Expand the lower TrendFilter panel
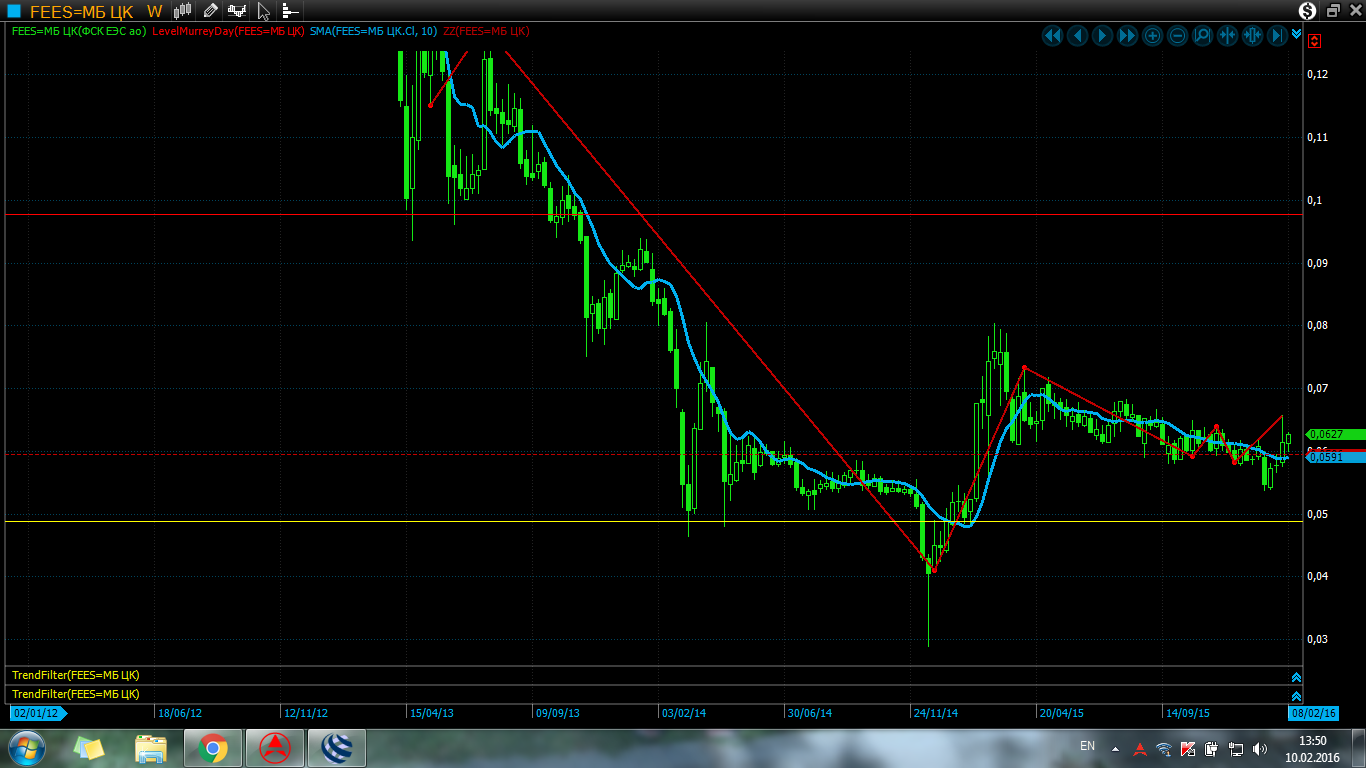Image resolution: width=1366 pixels, height=768 pixels. (1296, 695)
